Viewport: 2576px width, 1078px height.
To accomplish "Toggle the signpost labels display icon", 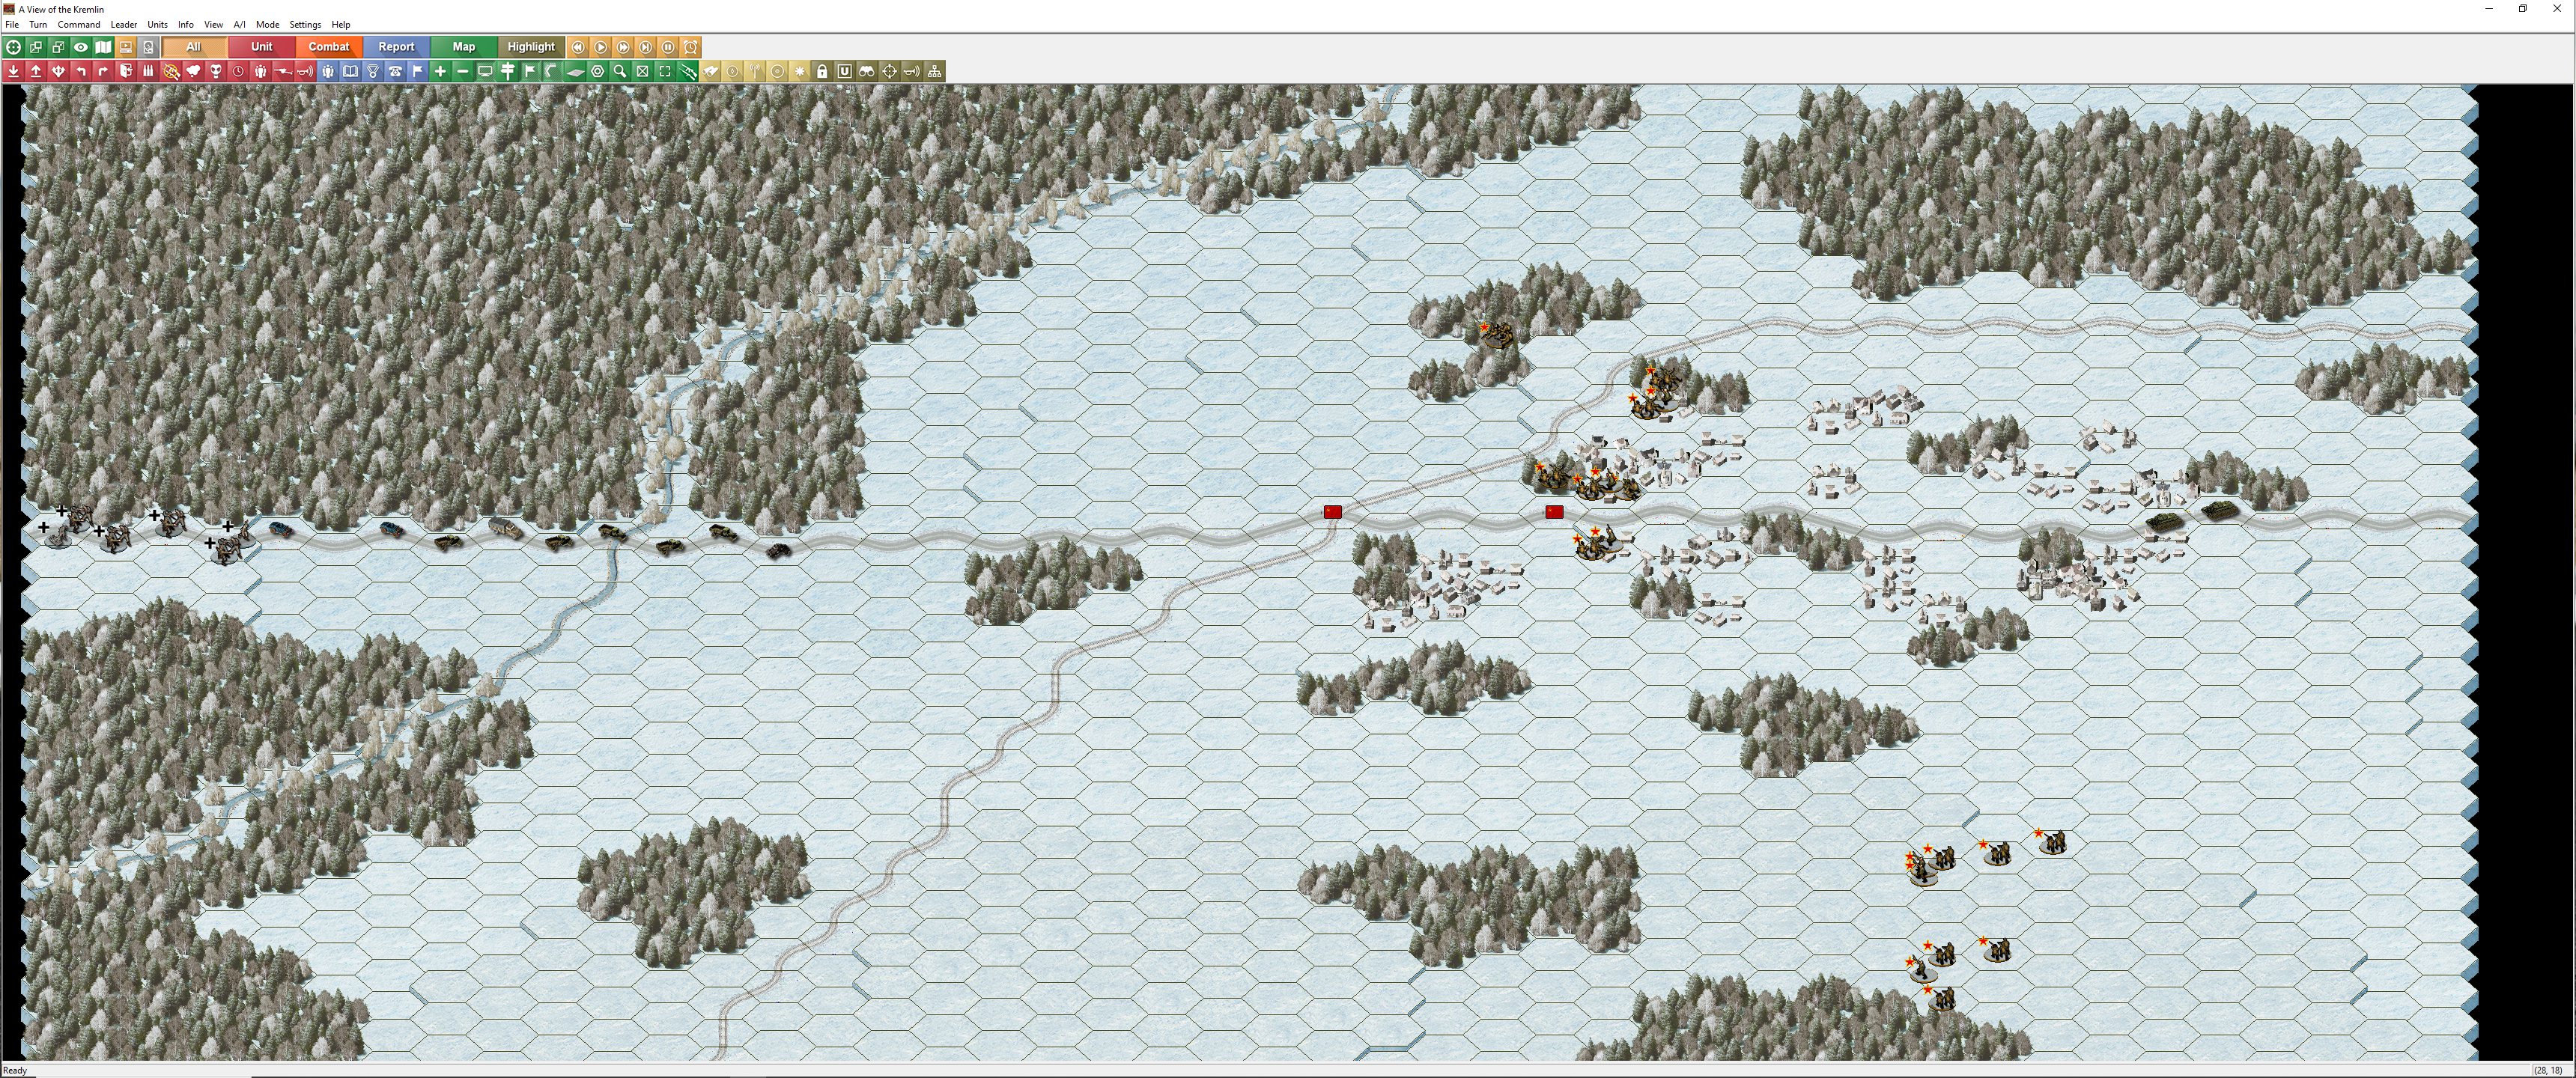I will tap(508, 71).
